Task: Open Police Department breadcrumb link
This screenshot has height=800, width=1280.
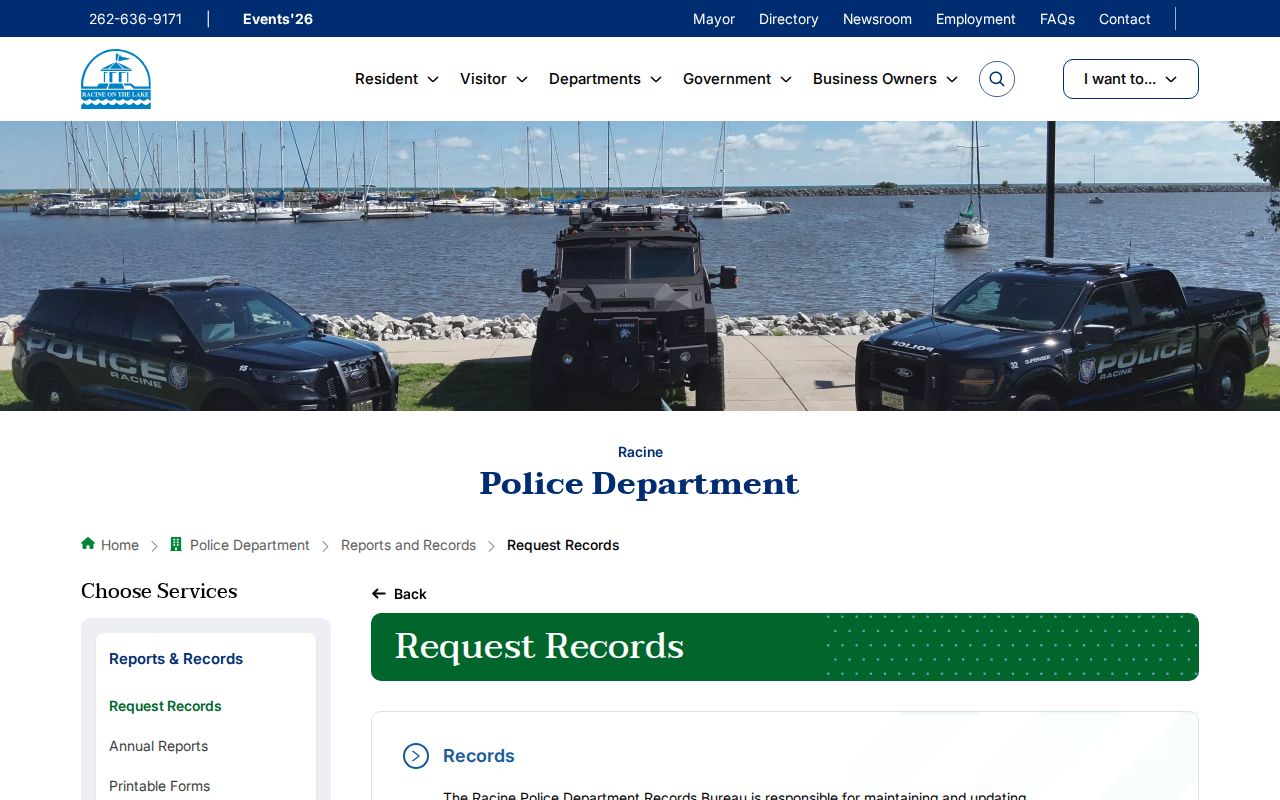Action: tap(250, 545)
